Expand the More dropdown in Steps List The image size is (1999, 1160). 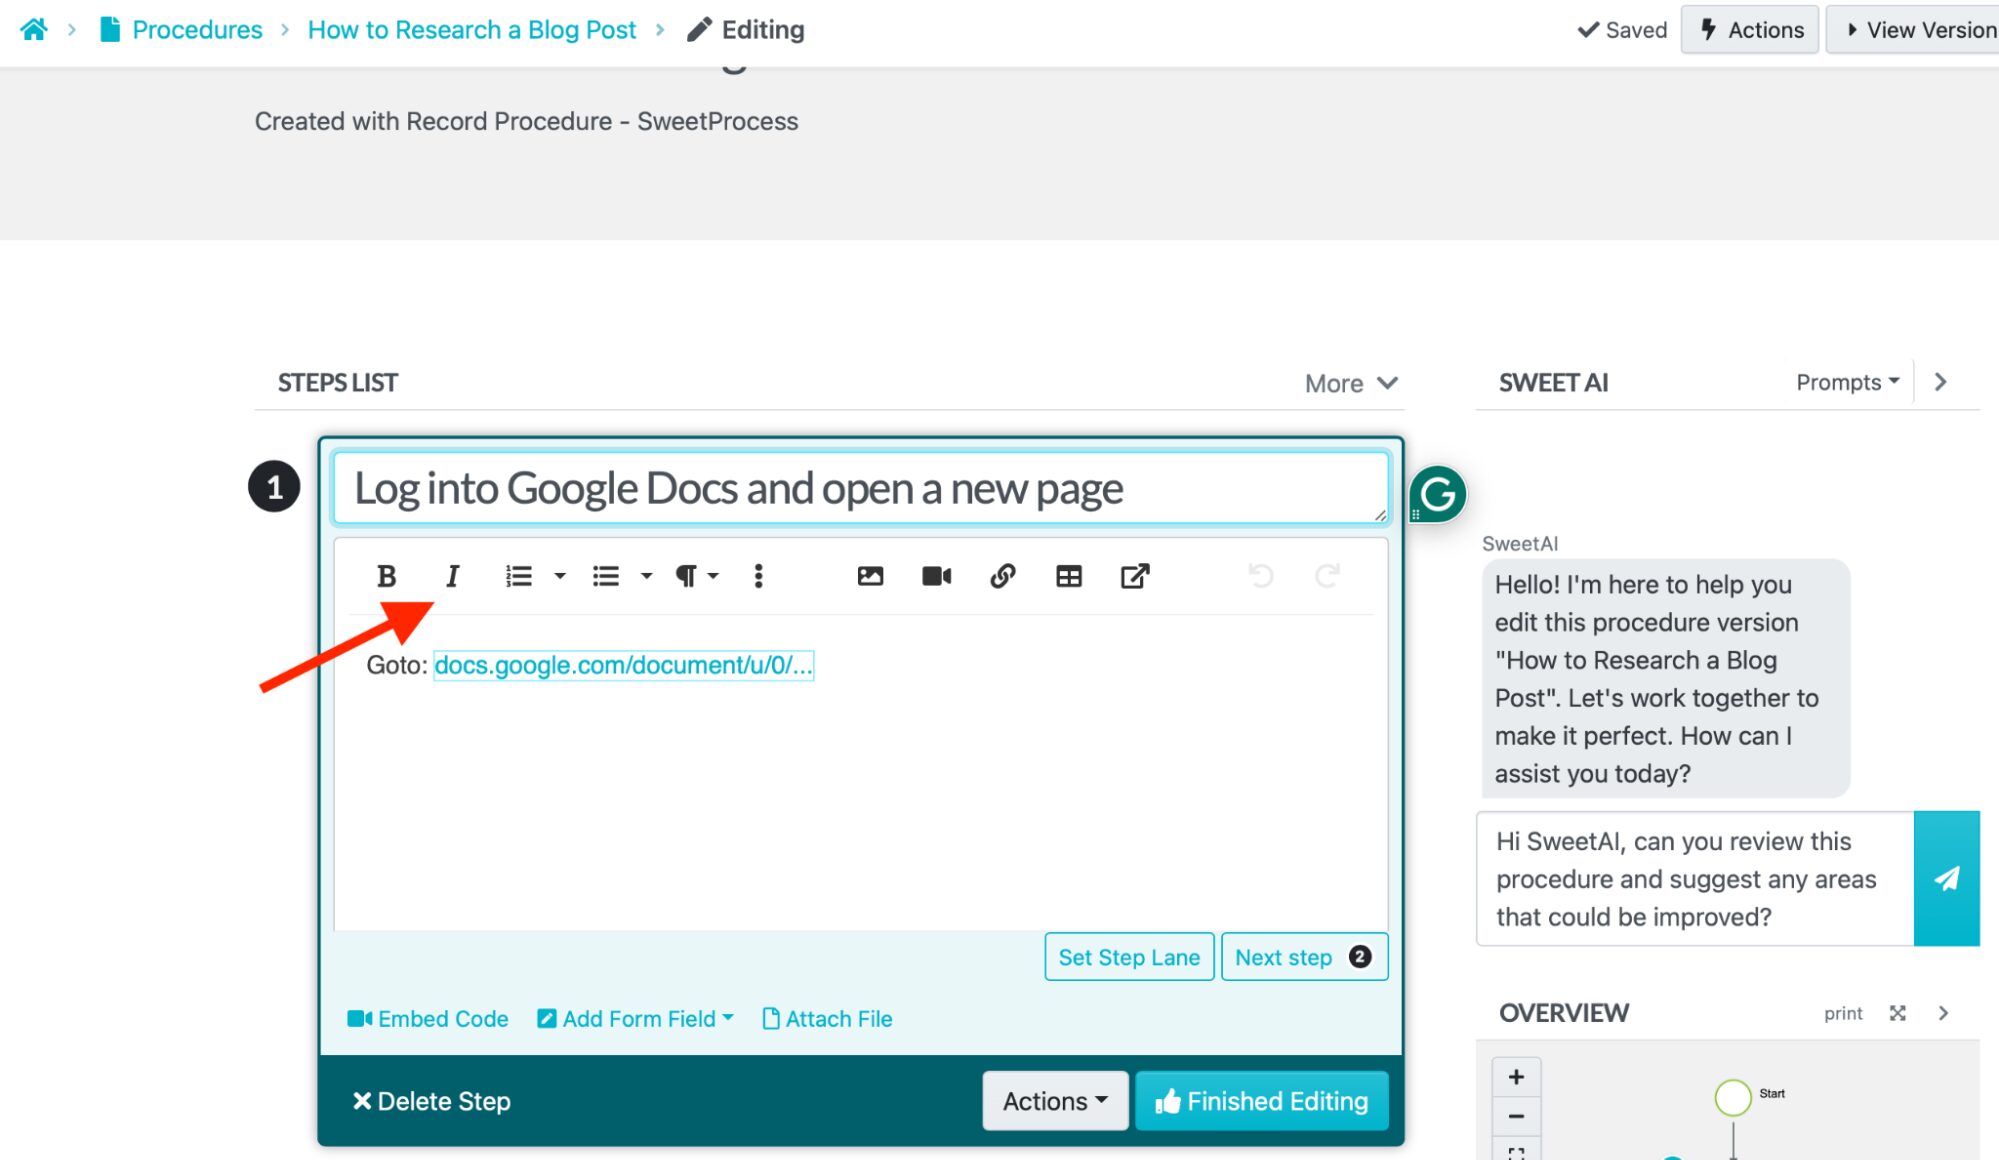[1351, 383]
